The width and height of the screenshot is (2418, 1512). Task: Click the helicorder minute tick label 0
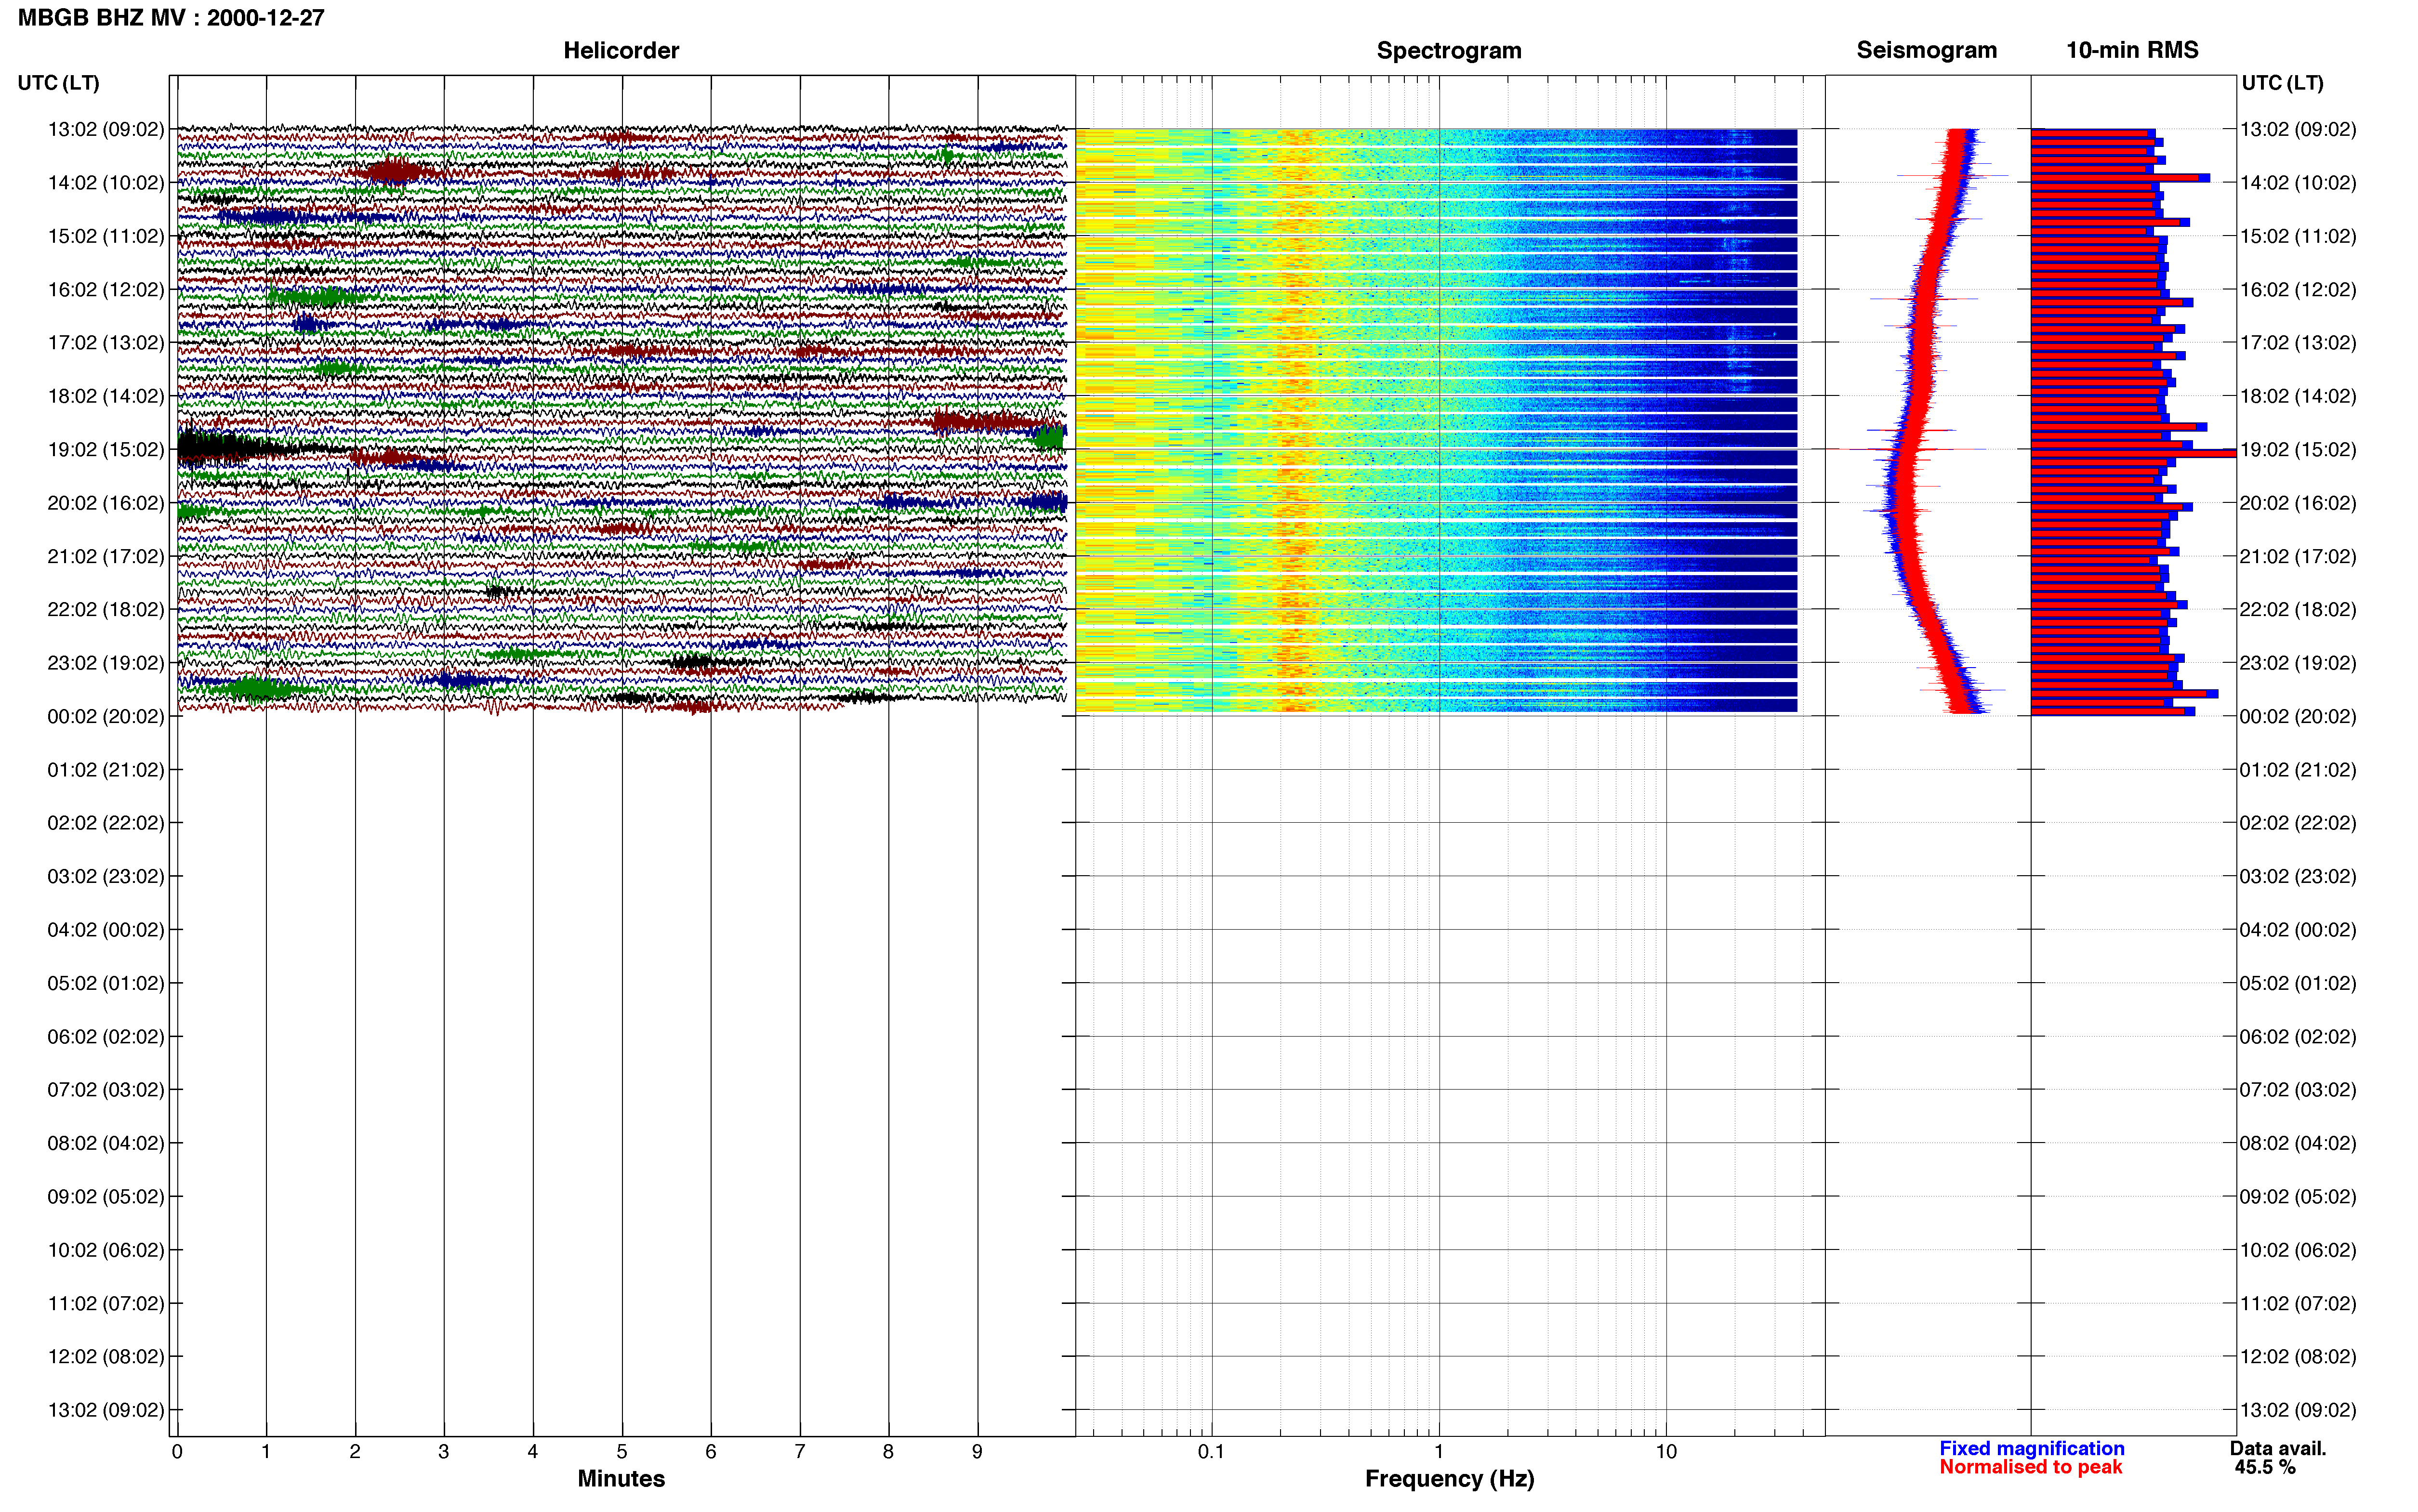point(177,1451)
